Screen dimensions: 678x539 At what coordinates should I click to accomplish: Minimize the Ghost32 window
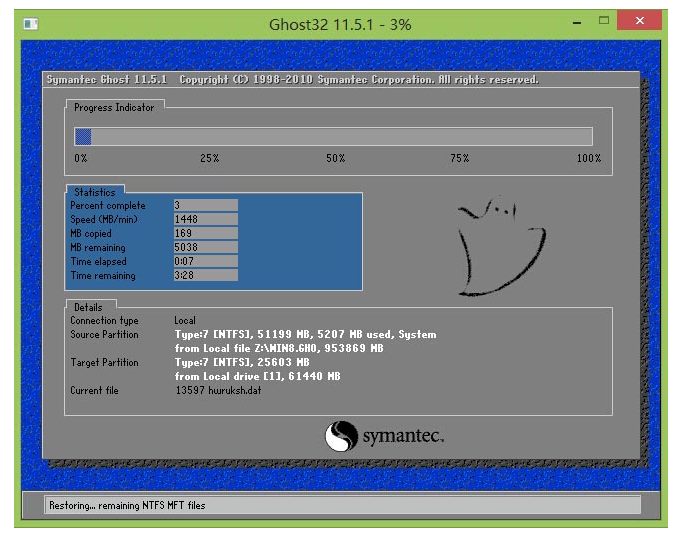577,22
